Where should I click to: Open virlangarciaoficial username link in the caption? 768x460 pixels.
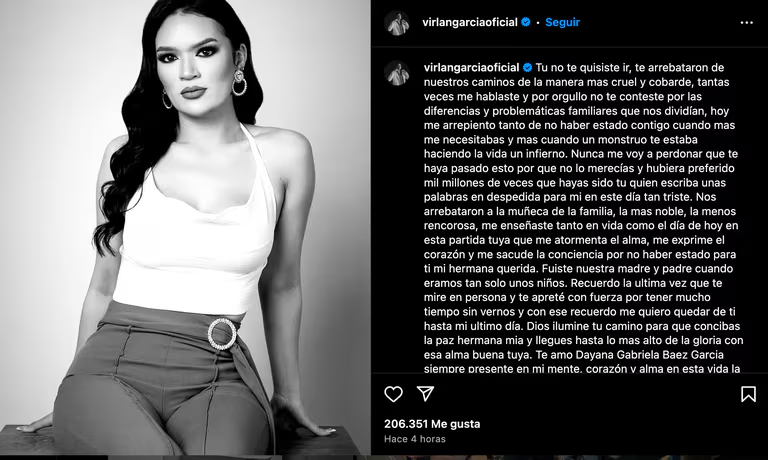tap(471, 68)
